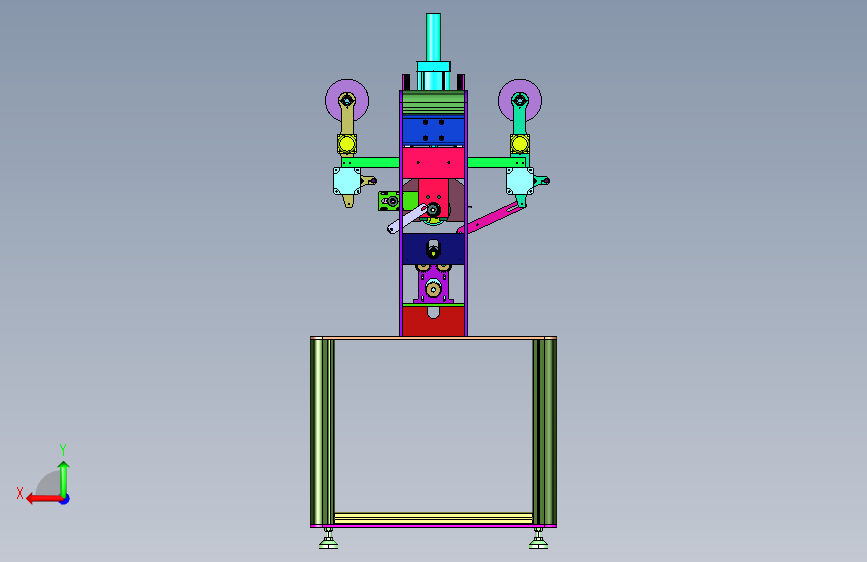Select the teal arm under right reel

click(520, 119)
